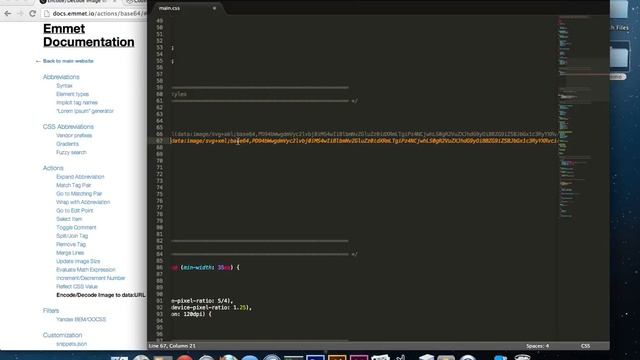Open the Increment/Decrement Number page
The image size is (640, 360).
pyautogui.click(x=91, y=278)
